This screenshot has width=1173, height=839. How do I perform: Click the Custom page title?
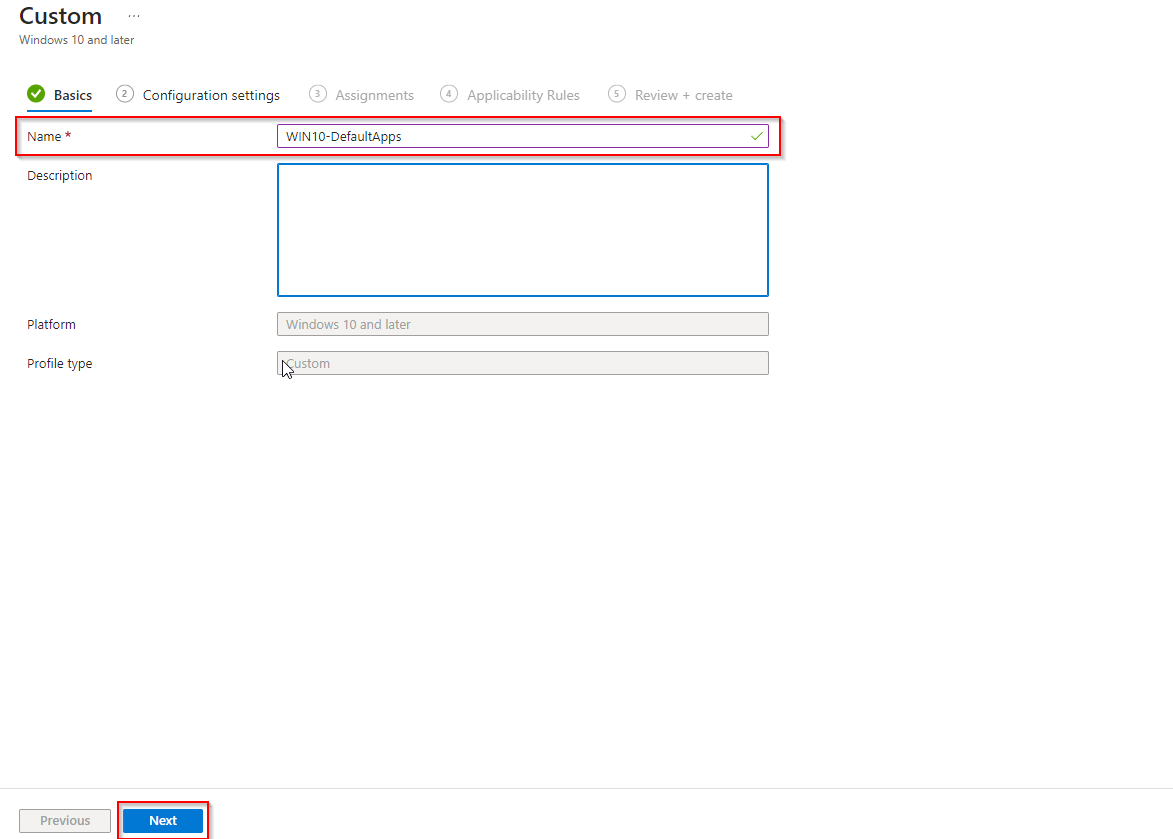(60, 16)
